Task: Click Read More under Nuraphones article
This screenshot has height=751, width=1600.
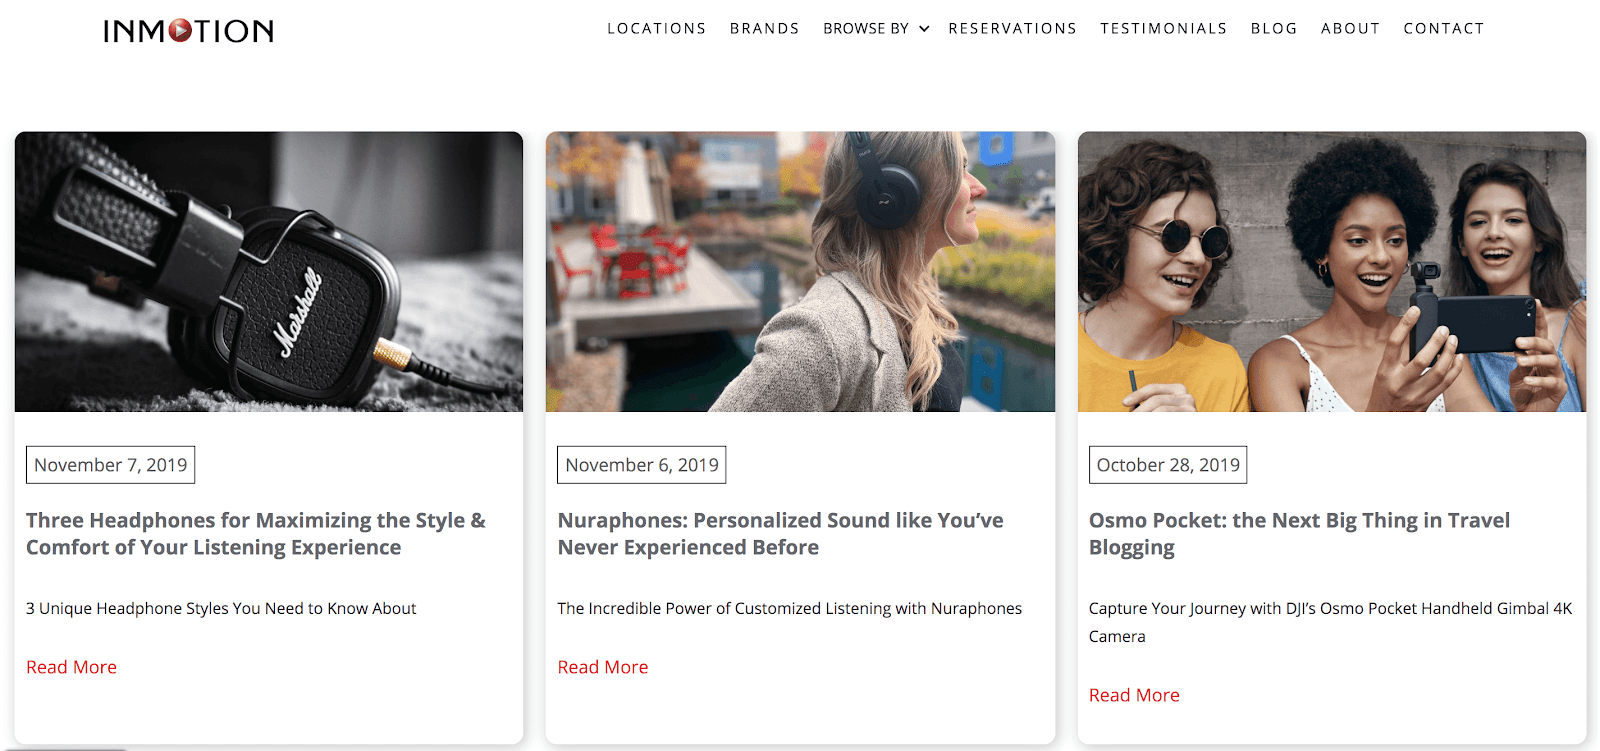Action: click(602, 667)
